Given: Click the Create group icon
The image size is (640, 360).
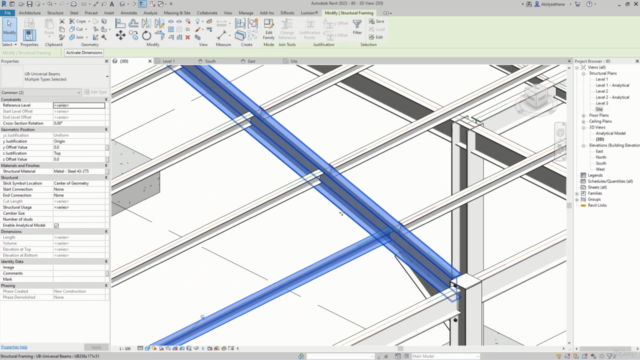Looking at the screenshot, I should (253, 23).
